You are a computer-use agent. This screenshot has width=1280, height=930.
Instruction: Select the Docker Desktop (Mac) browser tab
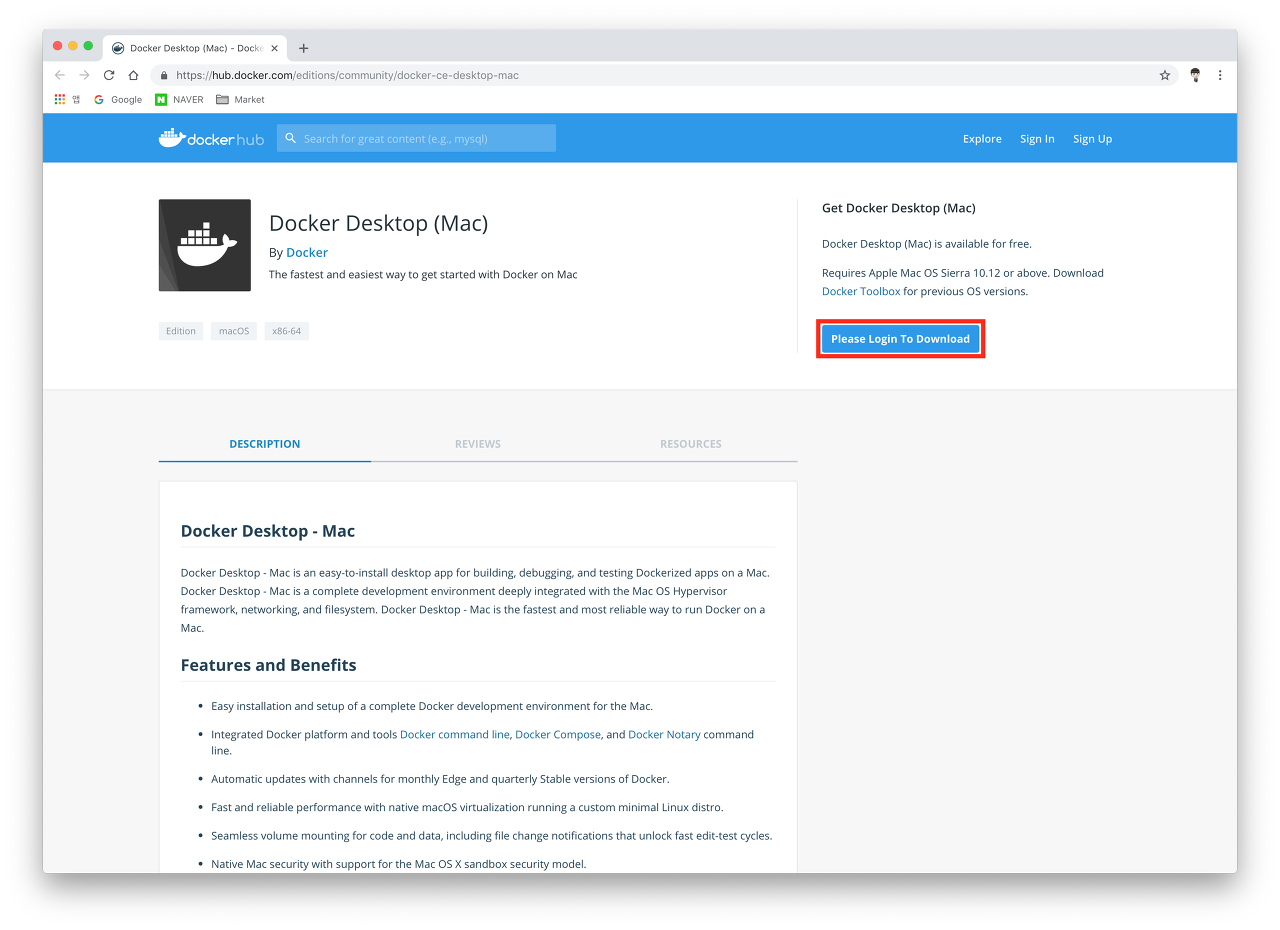pos(195,48)
